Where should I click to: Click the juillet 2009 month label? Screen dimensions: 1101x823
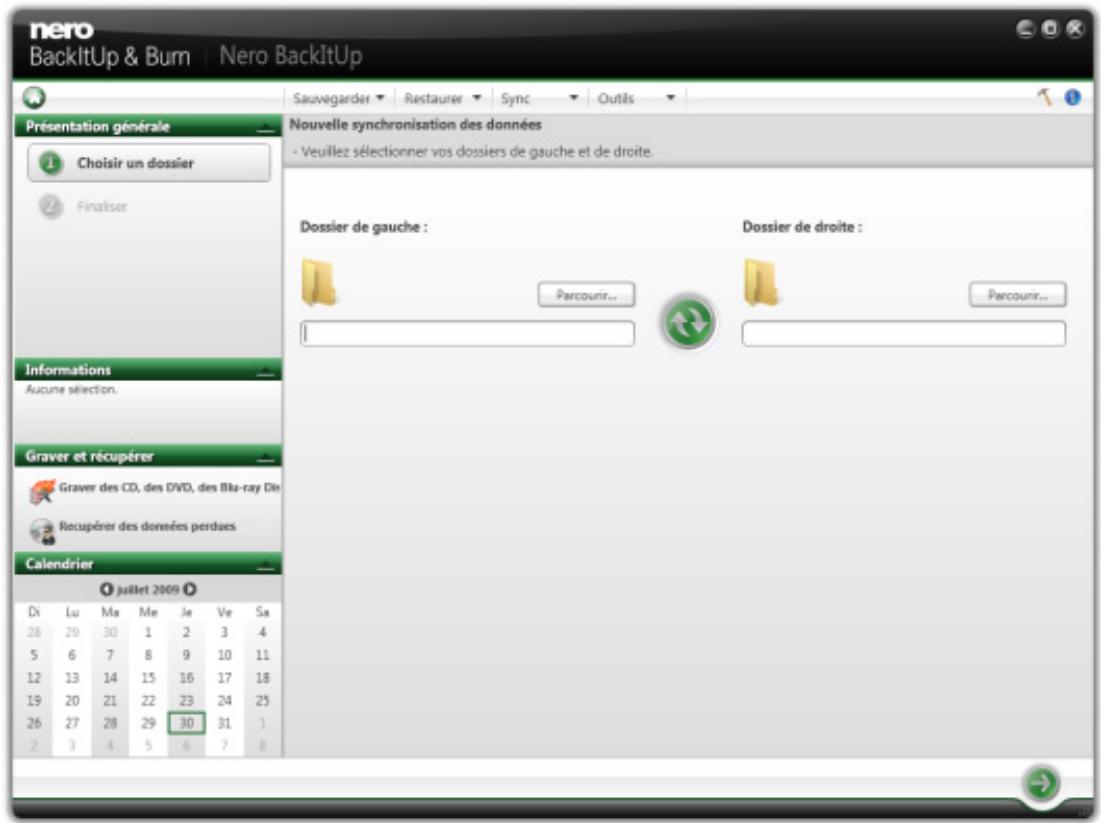(x=147, y=589)
